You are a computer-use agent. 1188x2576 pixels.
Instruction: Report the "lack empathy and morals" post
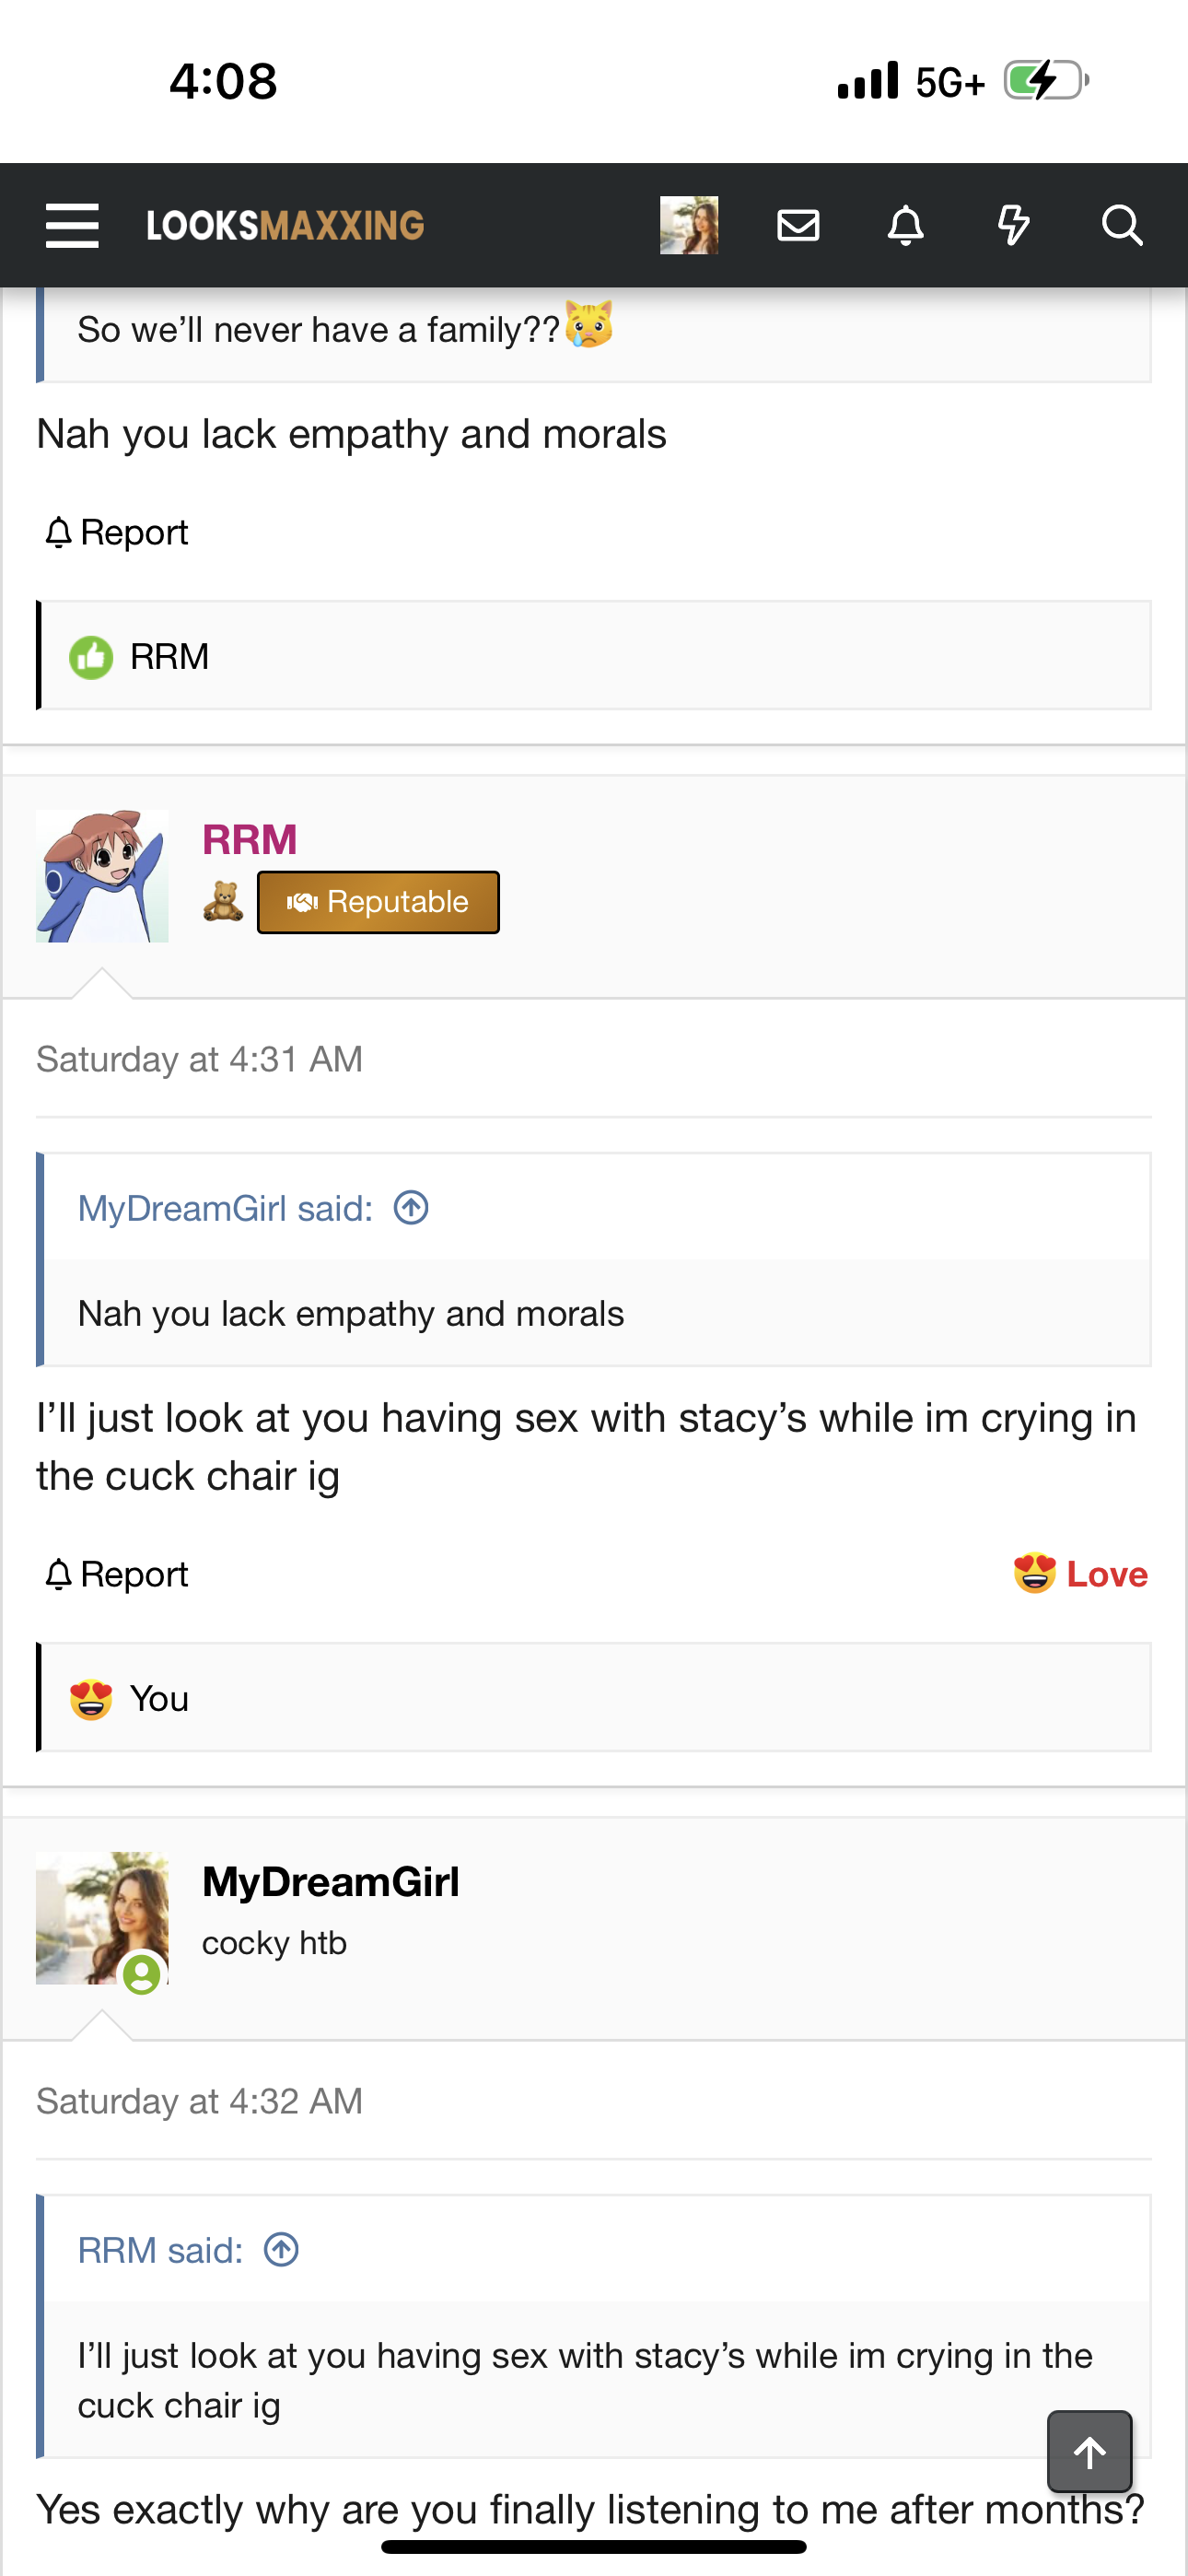click(x=117, y=532)
